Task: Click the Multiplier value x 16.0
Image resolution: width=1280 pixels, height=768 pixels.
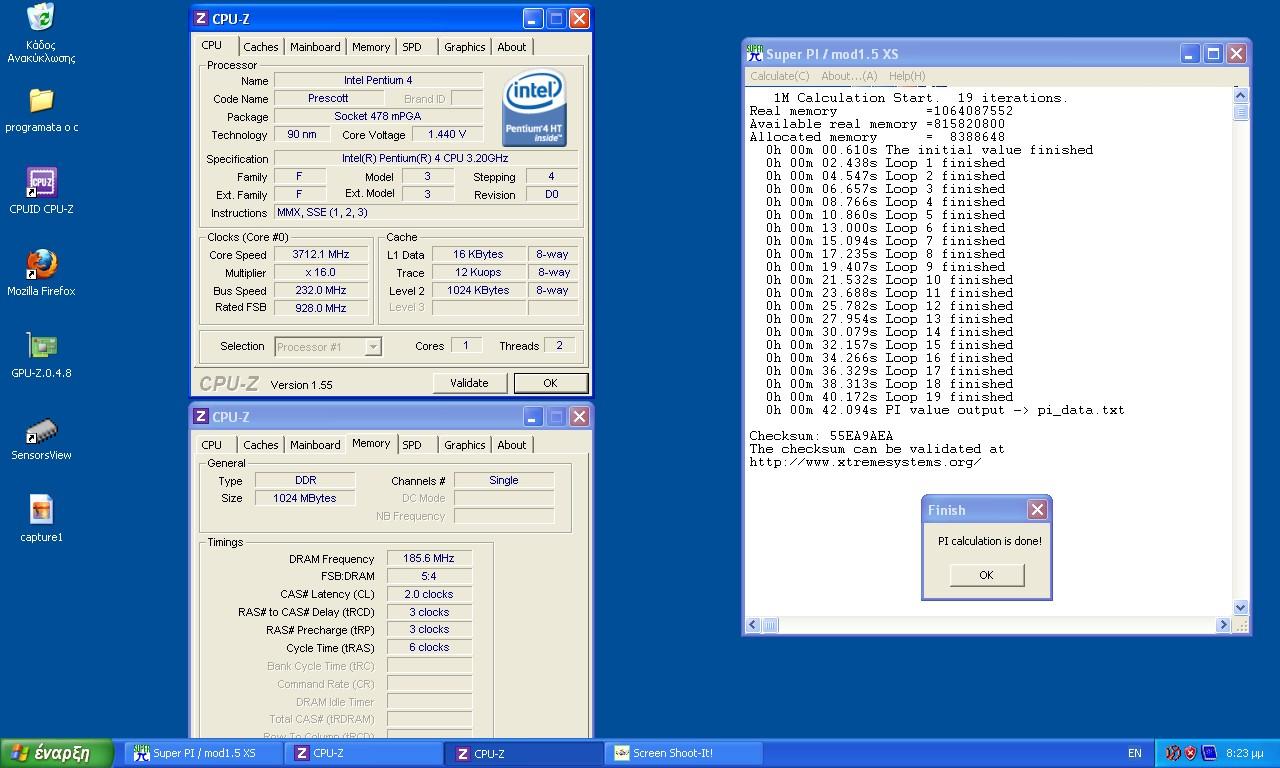Action: click(320, 273)
